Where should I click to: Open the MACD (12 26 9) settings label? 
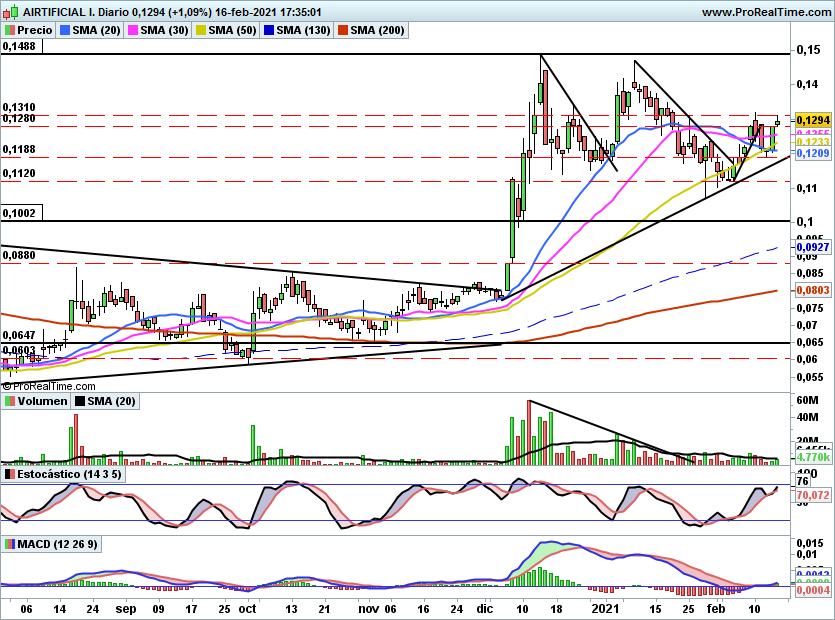click(x=58, y=544)
